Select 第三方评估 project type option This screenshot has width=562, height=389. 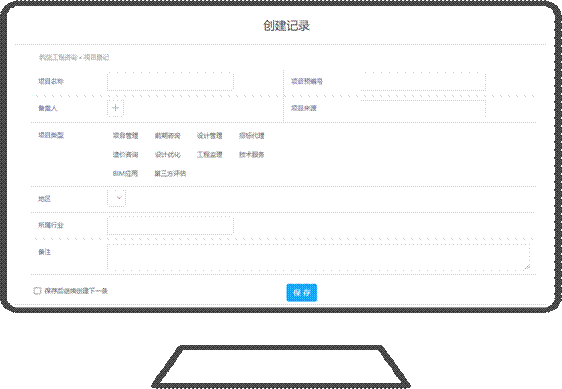tap(170, 174)
